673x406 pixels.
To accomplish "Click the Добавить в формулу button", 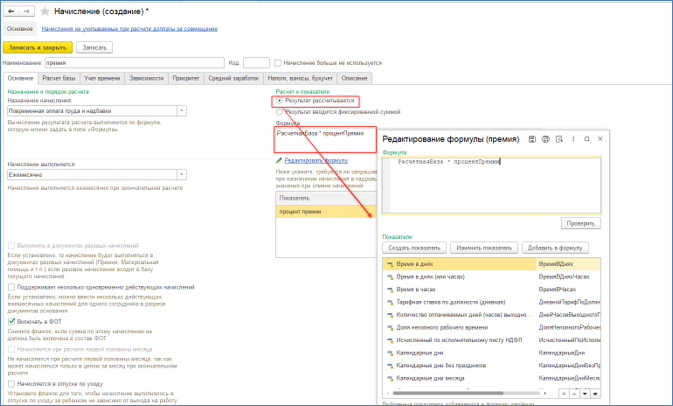I will click(555, 248).
